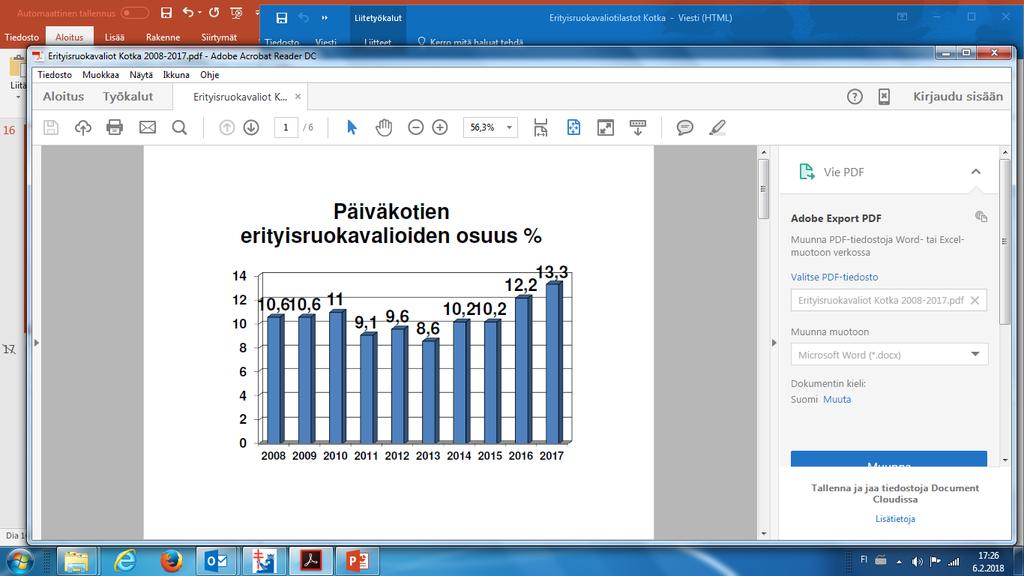Screen dimensions: 1024x576
Task: Toggle Automaattinen tallennus switch in PowerPoint
Action: [x=134, y=13]
